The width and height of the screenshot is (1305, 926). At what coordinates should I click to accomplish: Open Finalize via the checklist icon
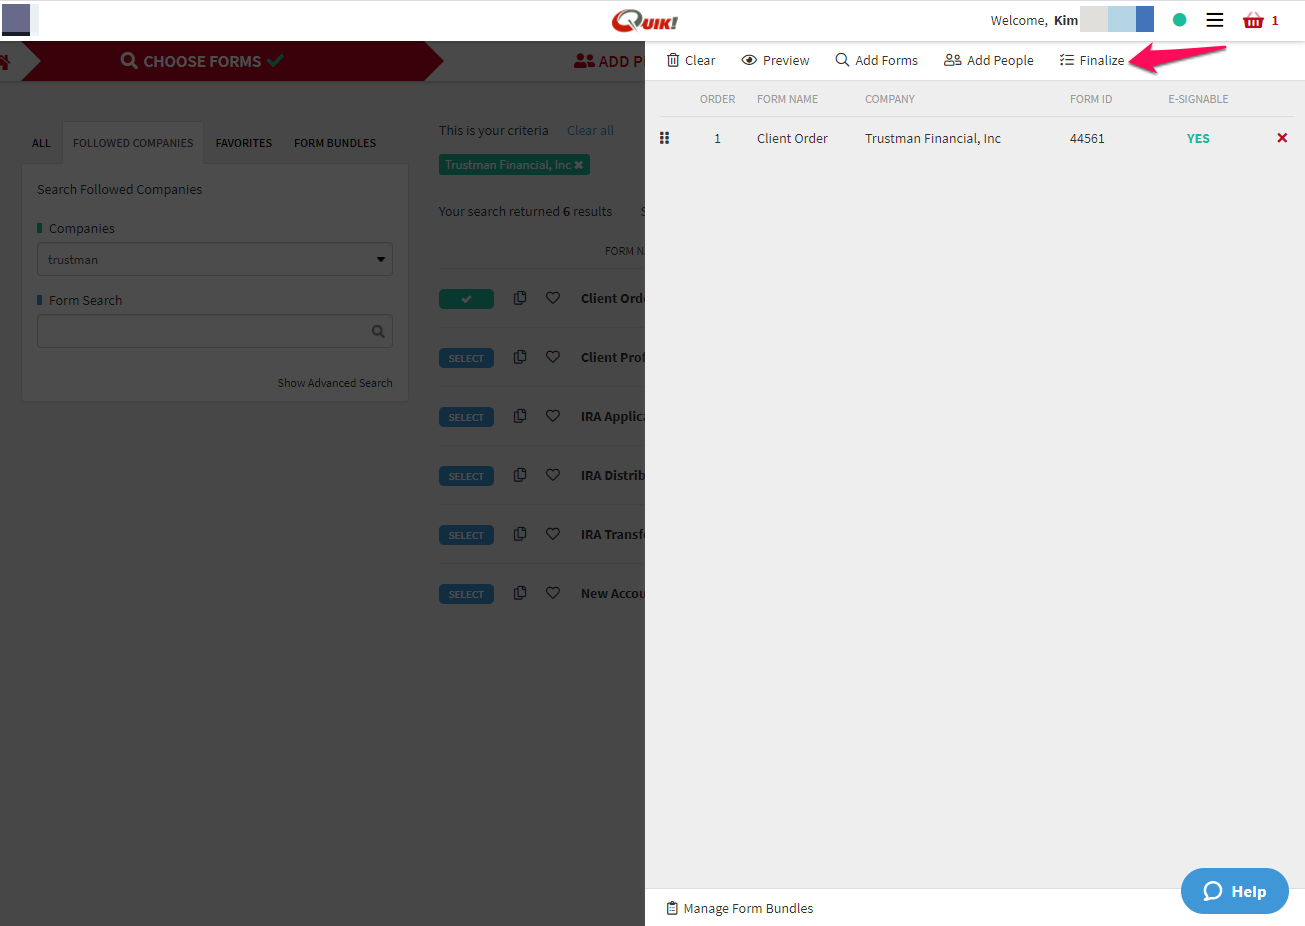coord(1066,60)
